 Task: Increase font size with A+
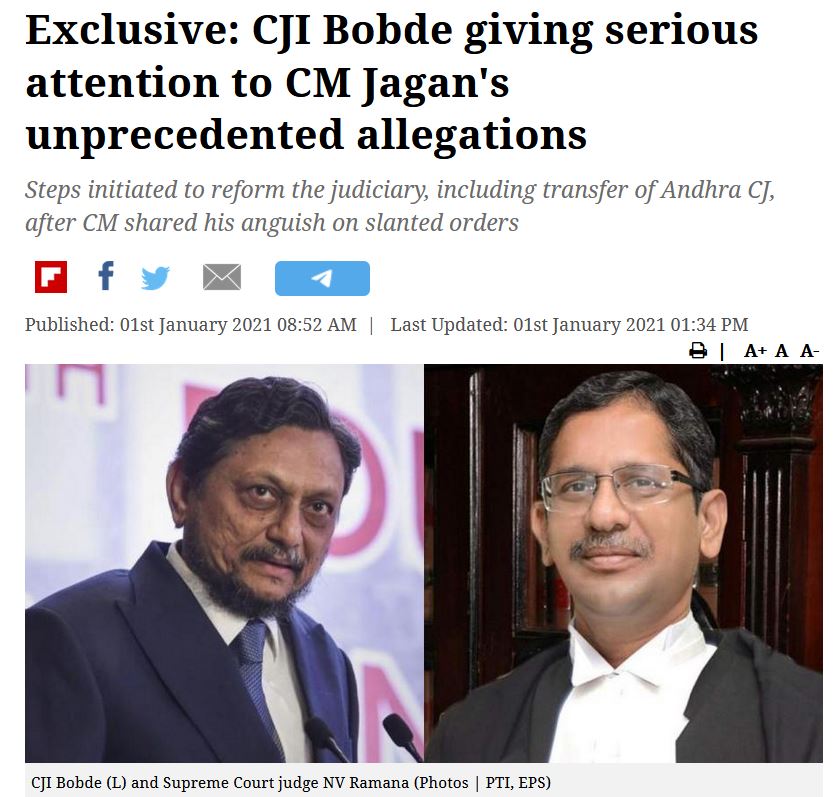(754, 351)
